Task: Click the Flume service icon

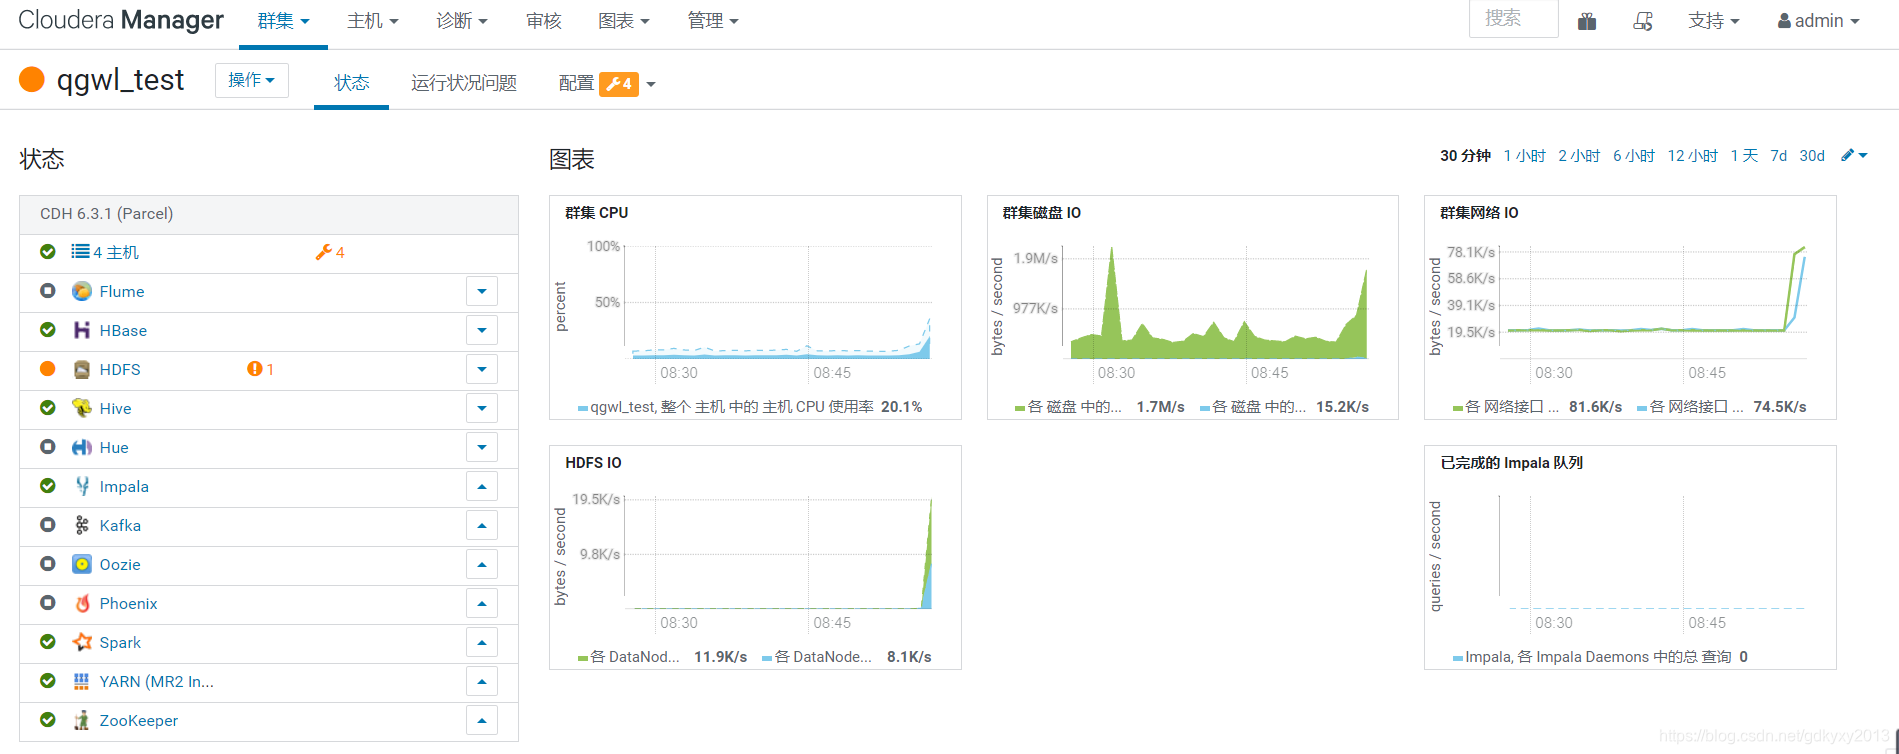Action: pyautogui.click(x=82, y=291)
